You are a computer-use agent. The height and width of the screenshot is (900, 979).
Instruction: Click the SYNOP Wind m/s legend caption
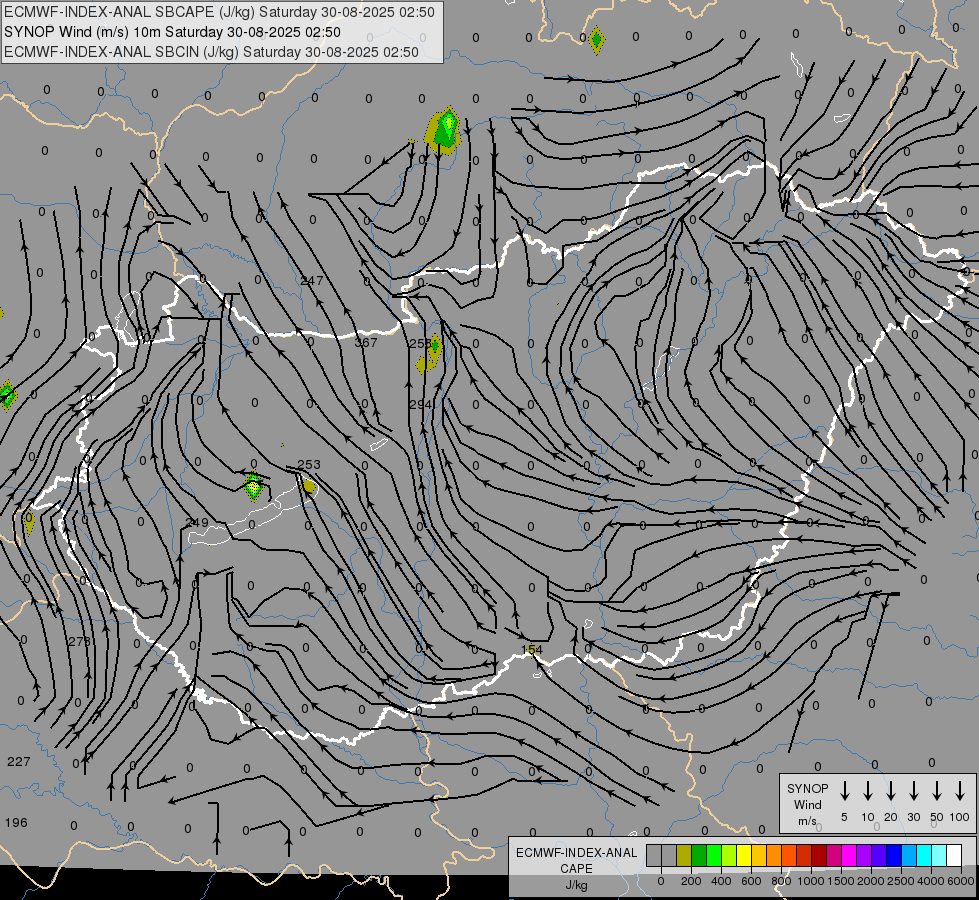pos(807,804)
